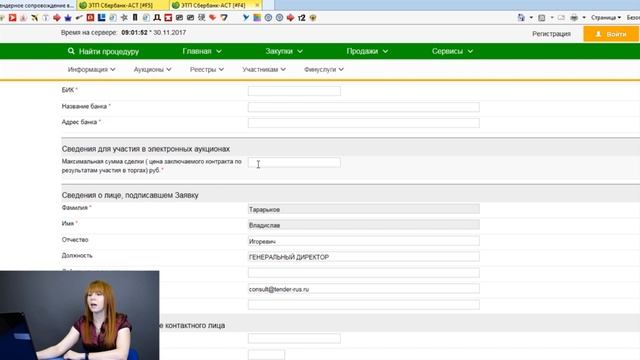Expand the Аукционы submenu
Screen dimensions: 640x360
152,69
